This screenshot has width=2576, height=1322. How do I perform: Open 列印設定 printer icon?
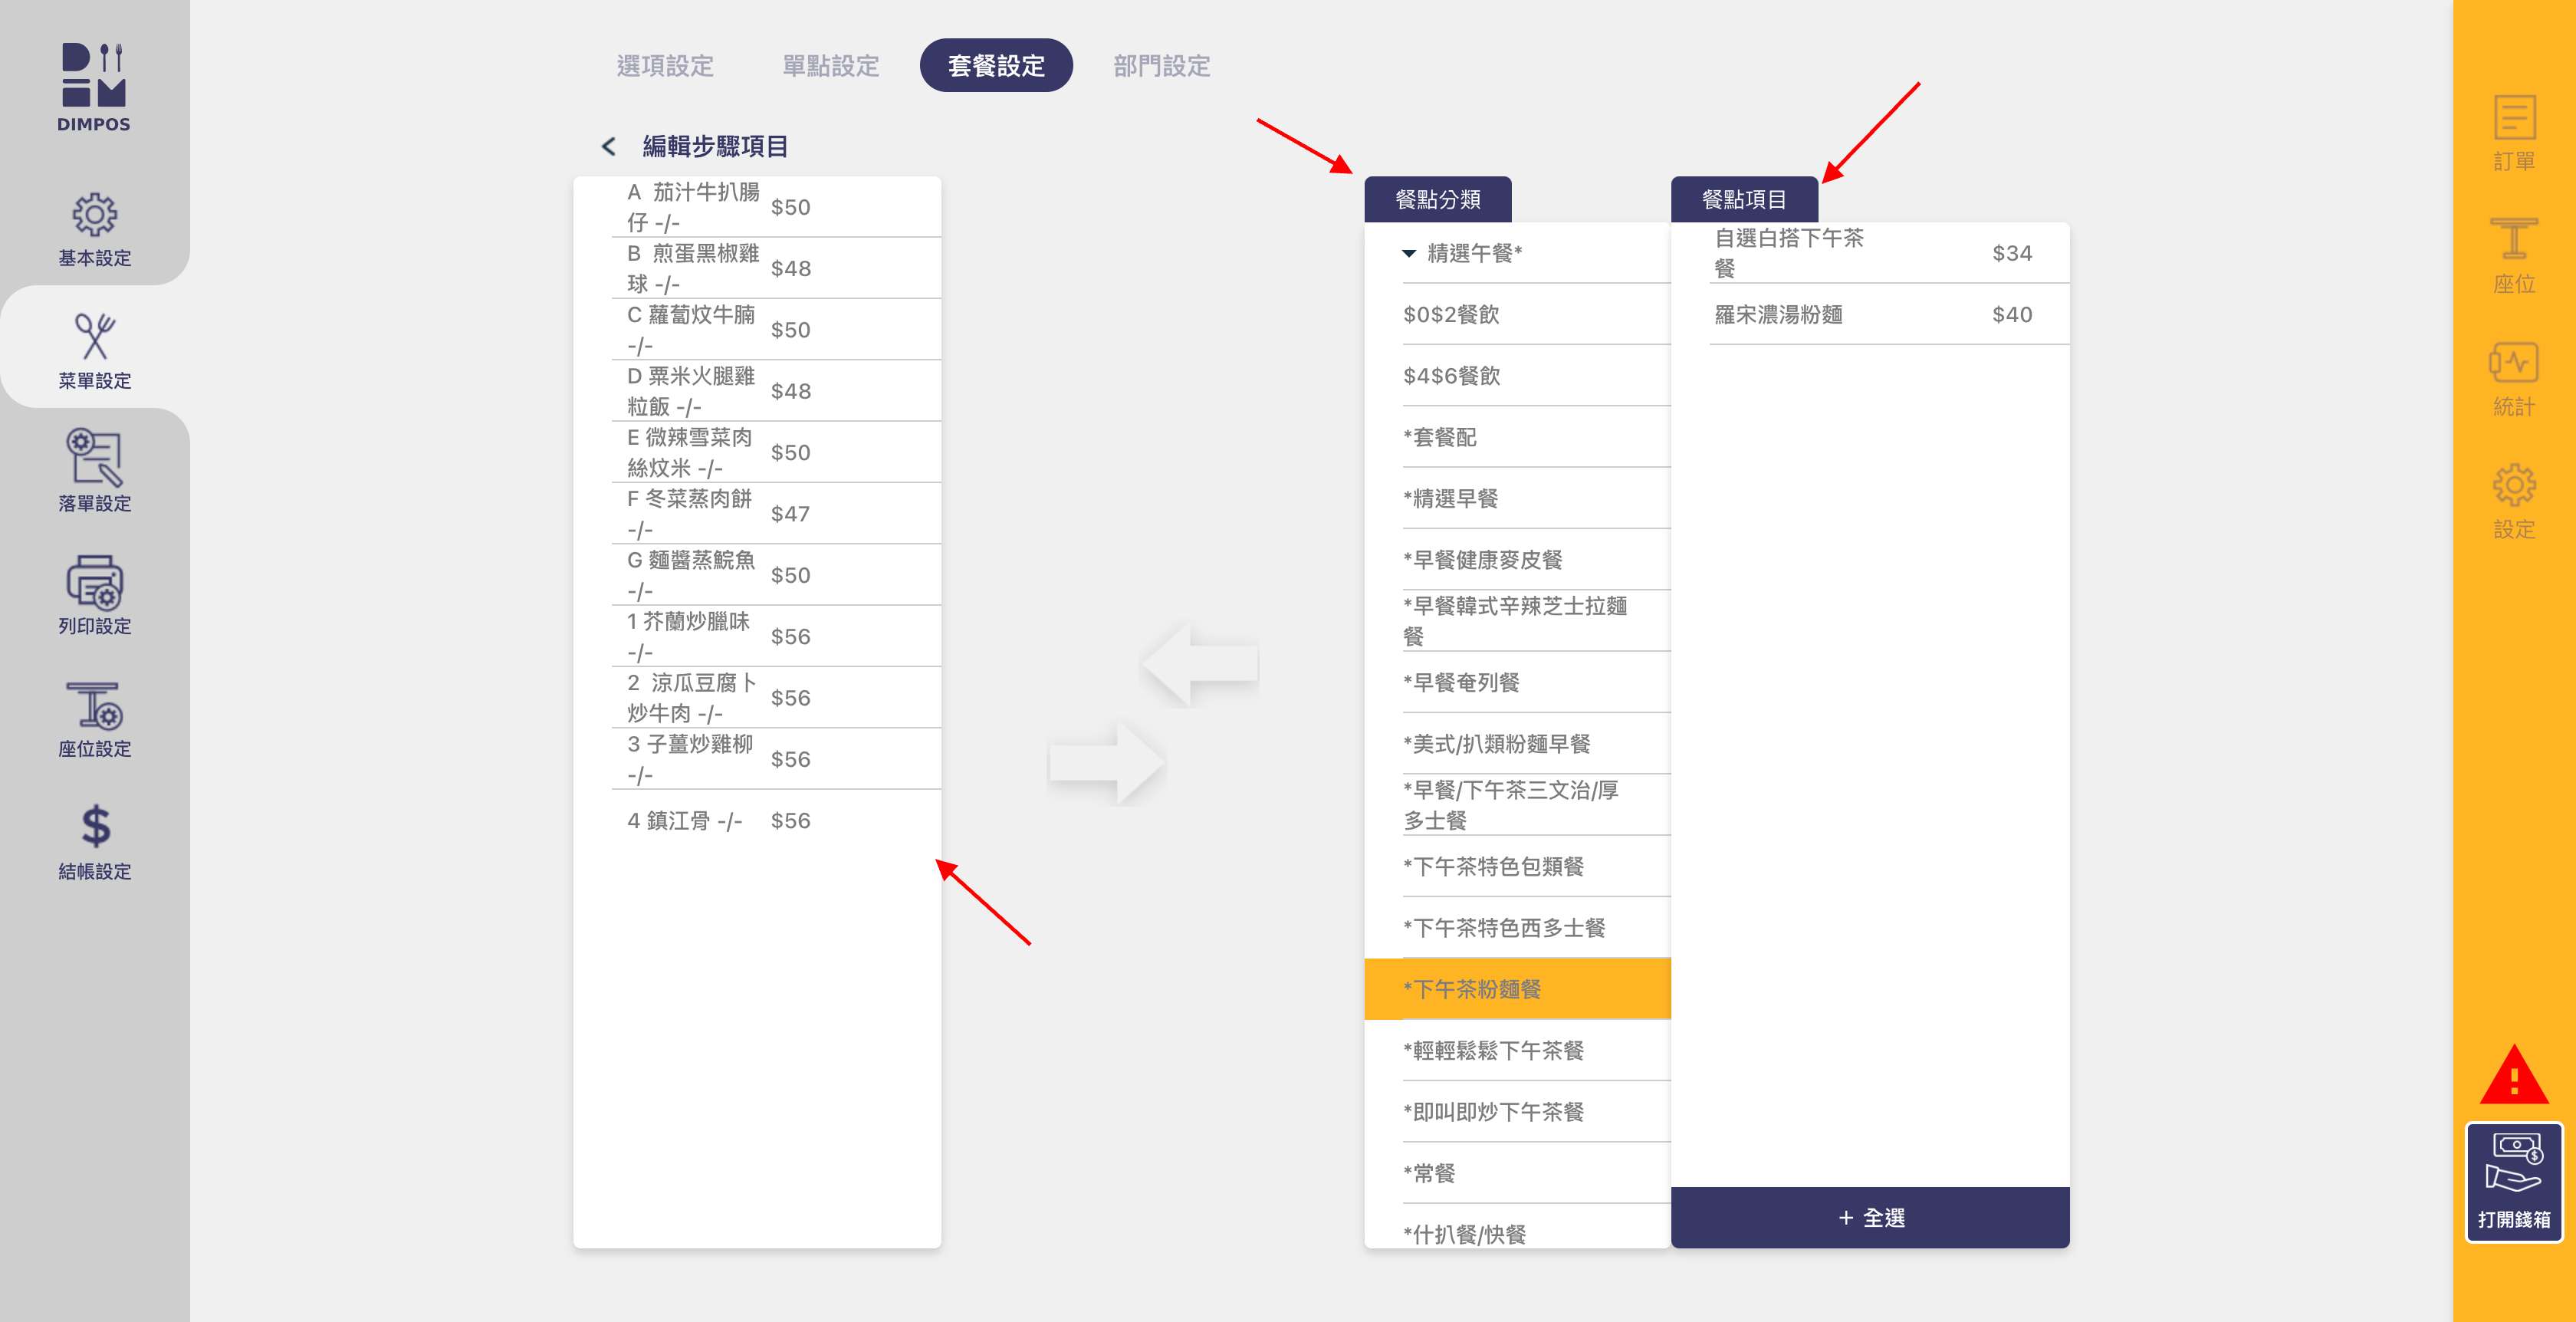point(94,582)
